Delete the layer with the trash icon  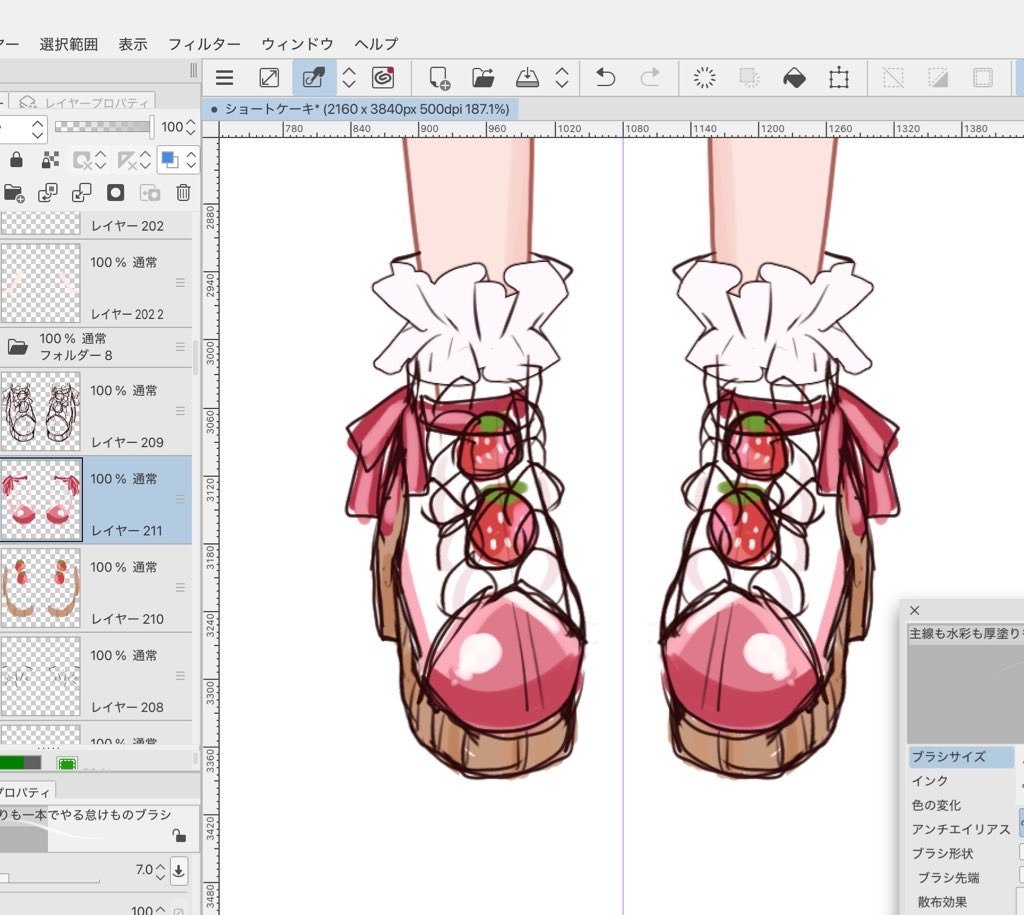click(183, 193)
